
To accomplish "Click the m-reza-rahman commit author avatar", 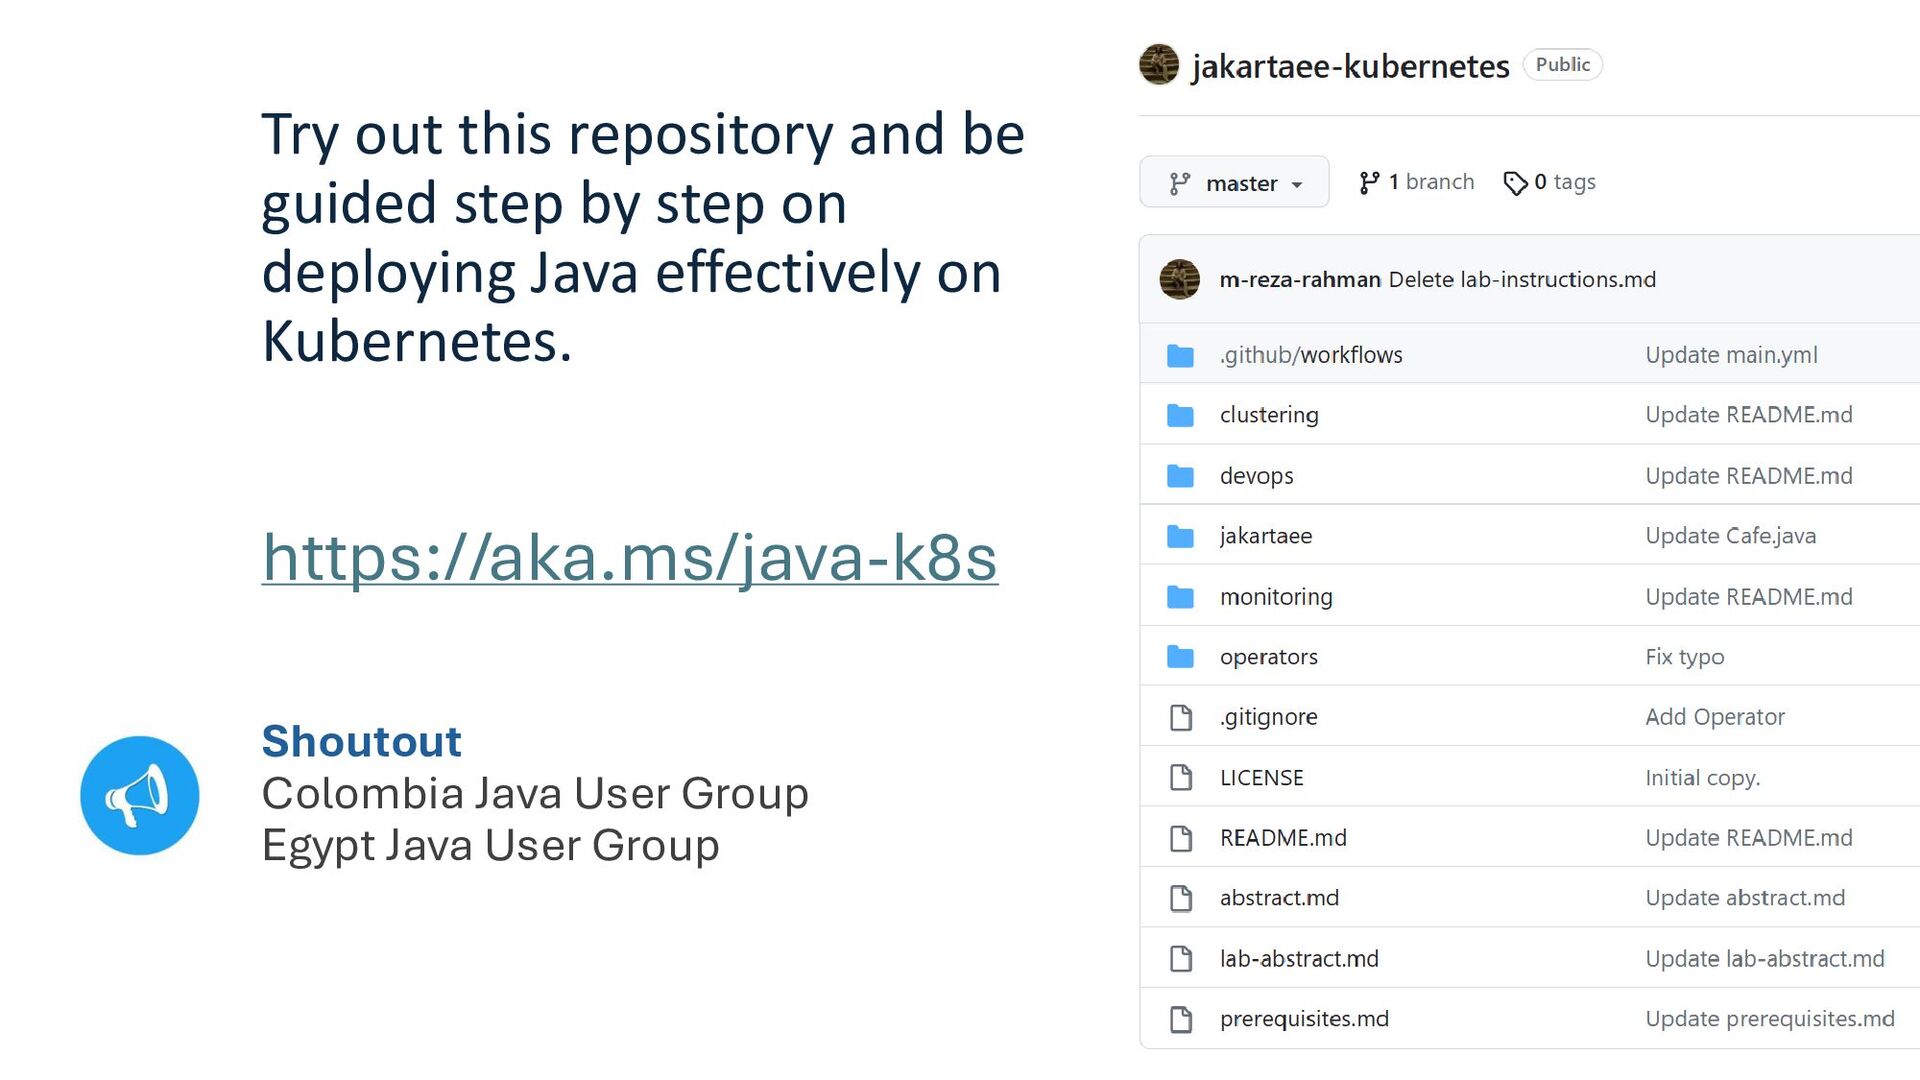I will click(1179, 280).
